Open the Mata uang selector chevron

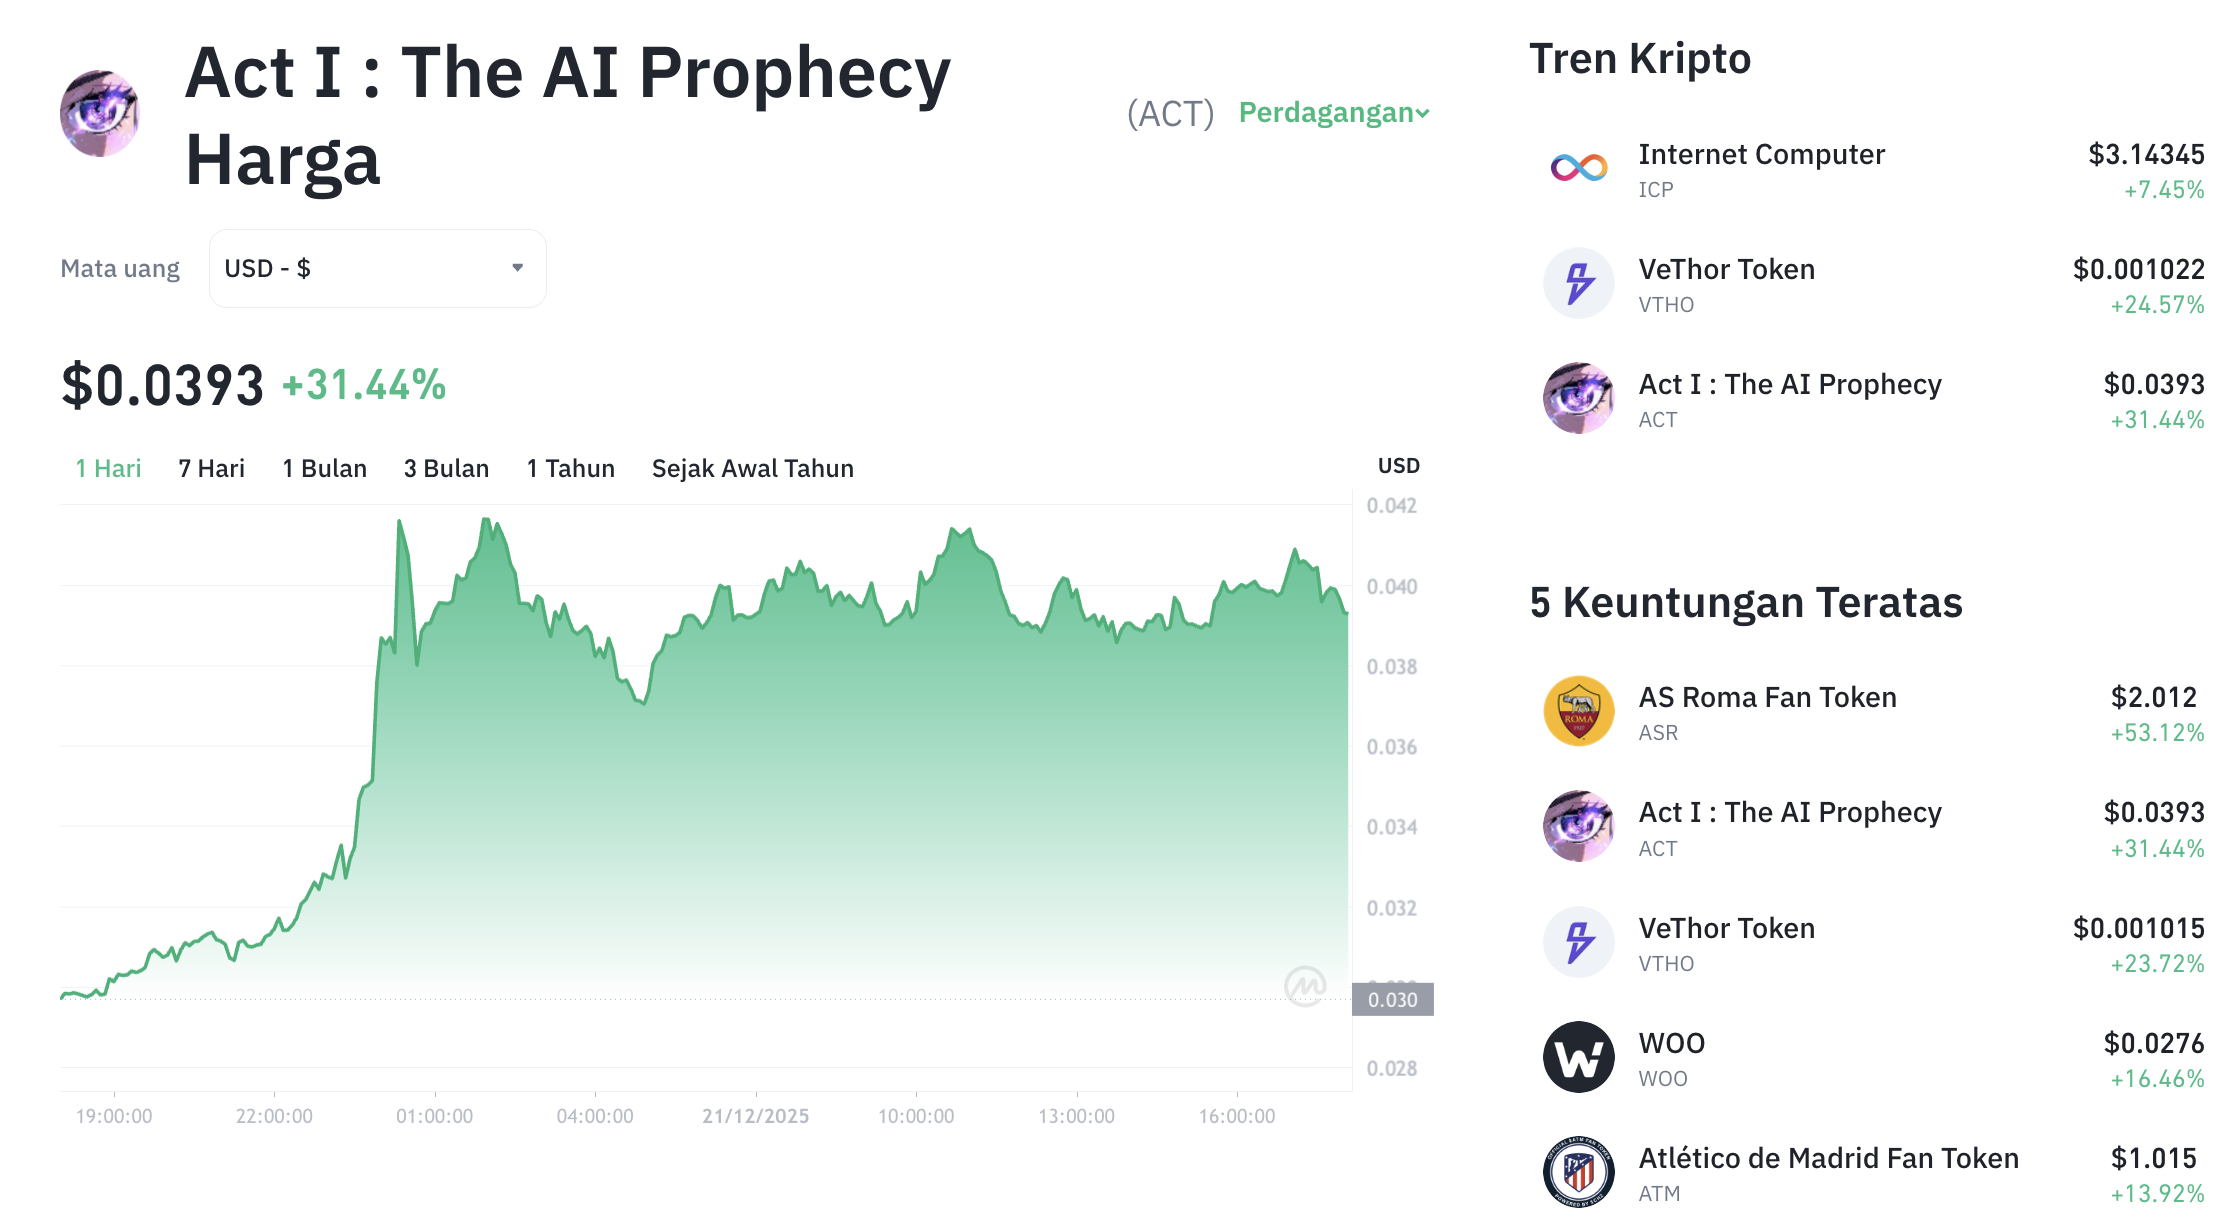pyautogui.click(x=517, y=267)
